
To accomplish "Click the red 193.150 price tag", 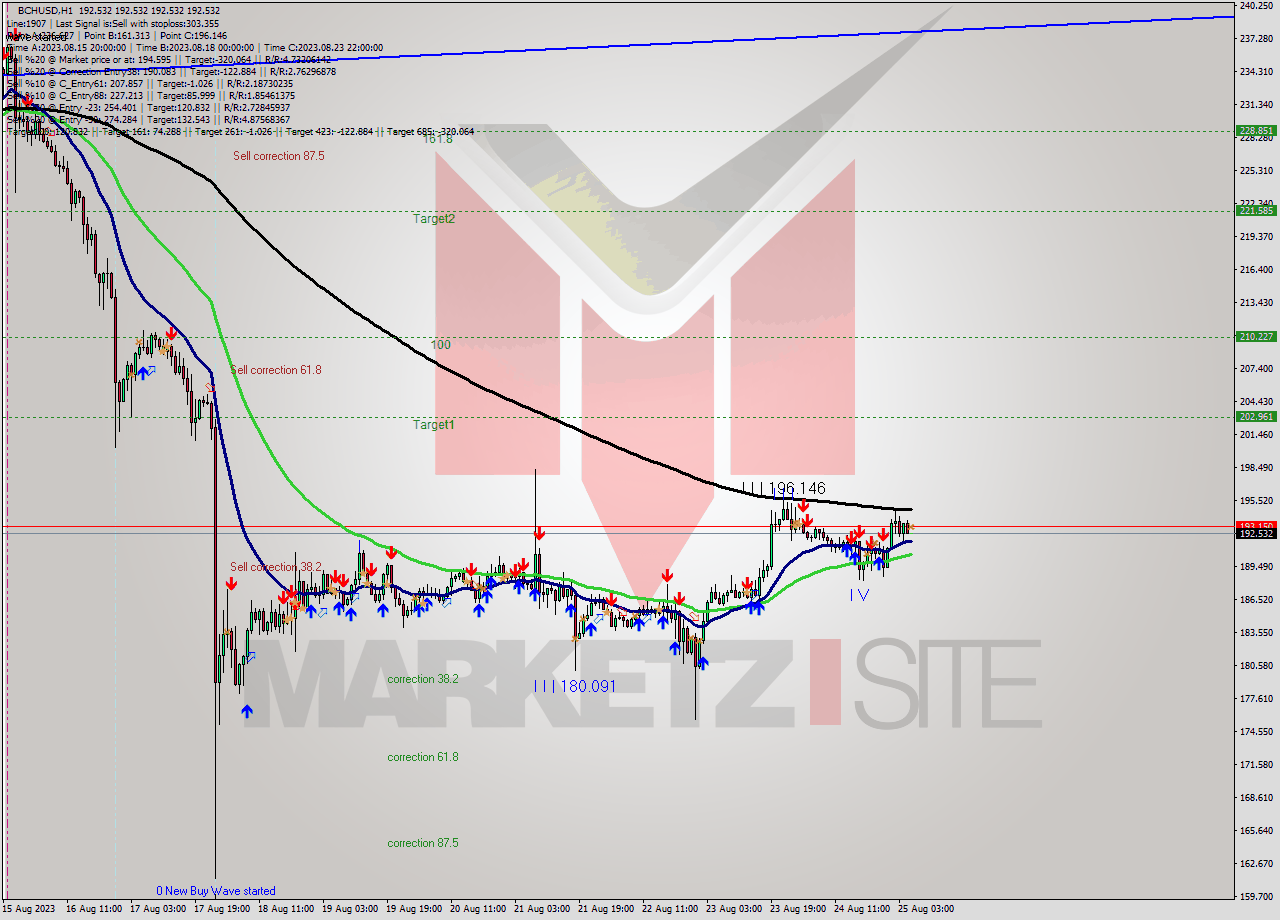I will click(1256, 525).
